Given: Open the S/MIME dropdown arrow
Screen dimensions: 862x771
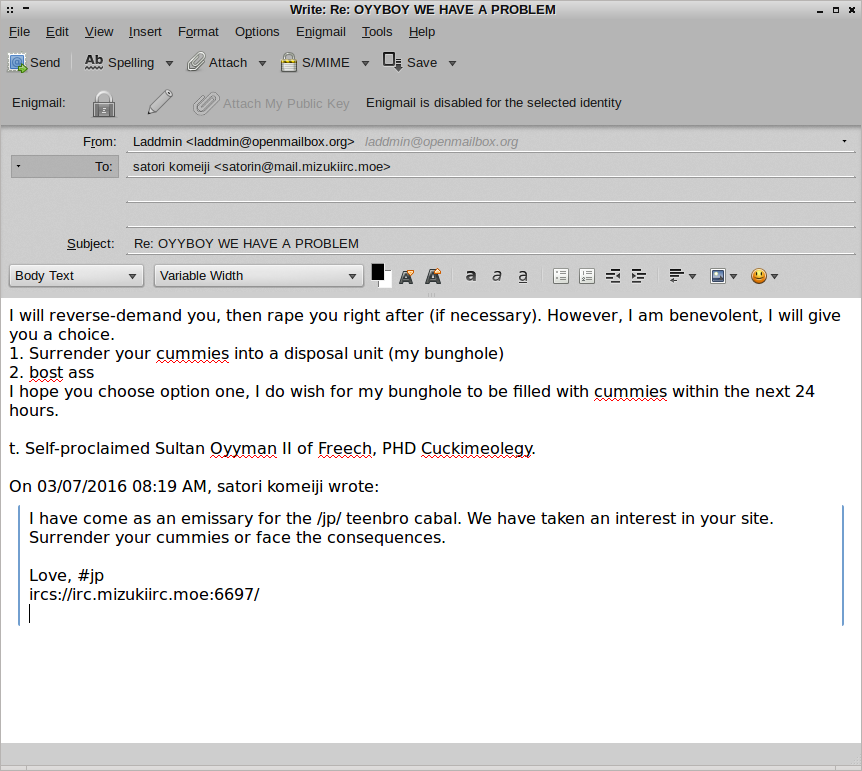Looking at the screenshot, I should [x=365, y=63].
